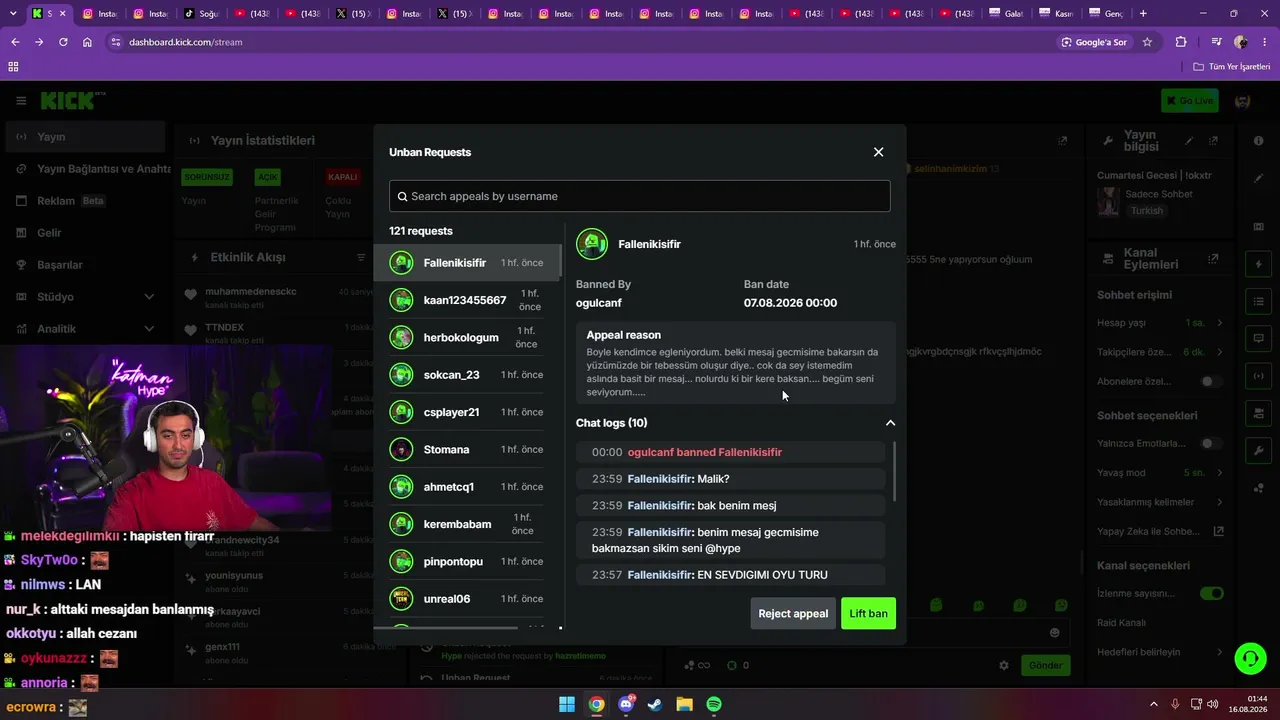This screenshot has width=1280, height=720.
Task: Open Hesap yaşı setting
Action: pyautogui.click(x=1160, y=323)
